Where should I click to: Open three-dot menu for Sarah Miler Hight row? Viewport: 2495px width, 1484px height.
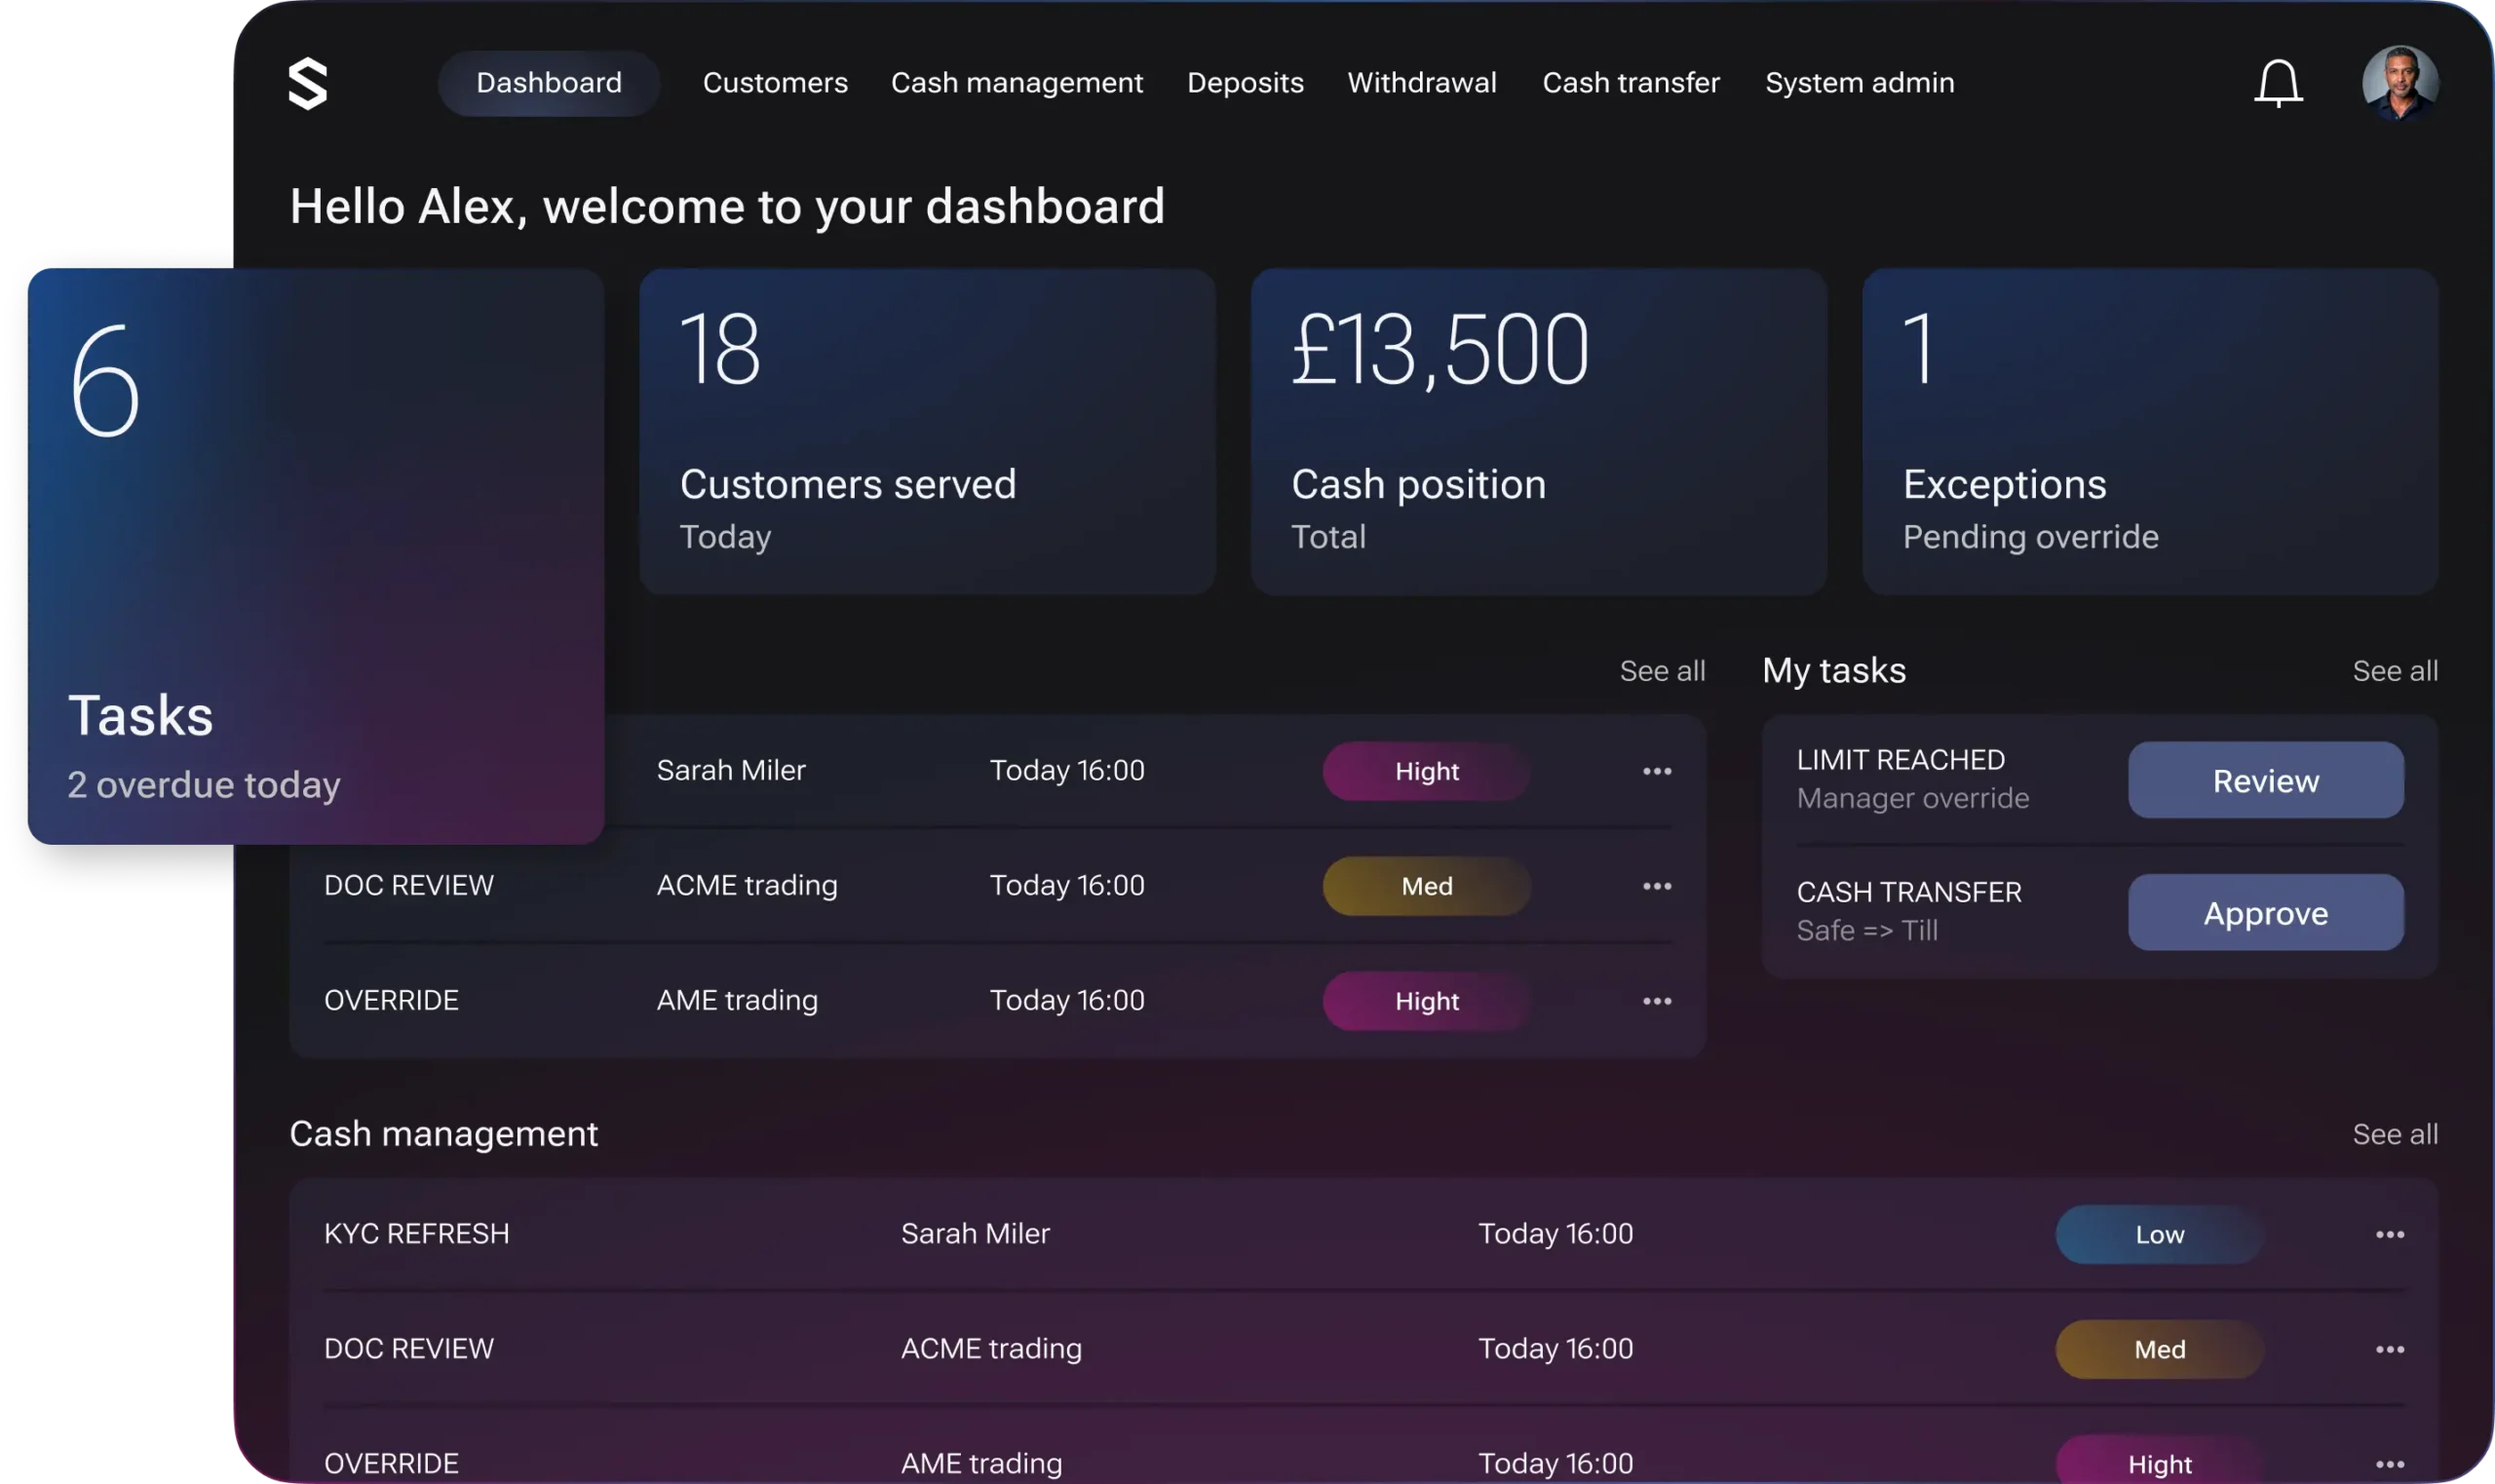(x=1656, y=771)
